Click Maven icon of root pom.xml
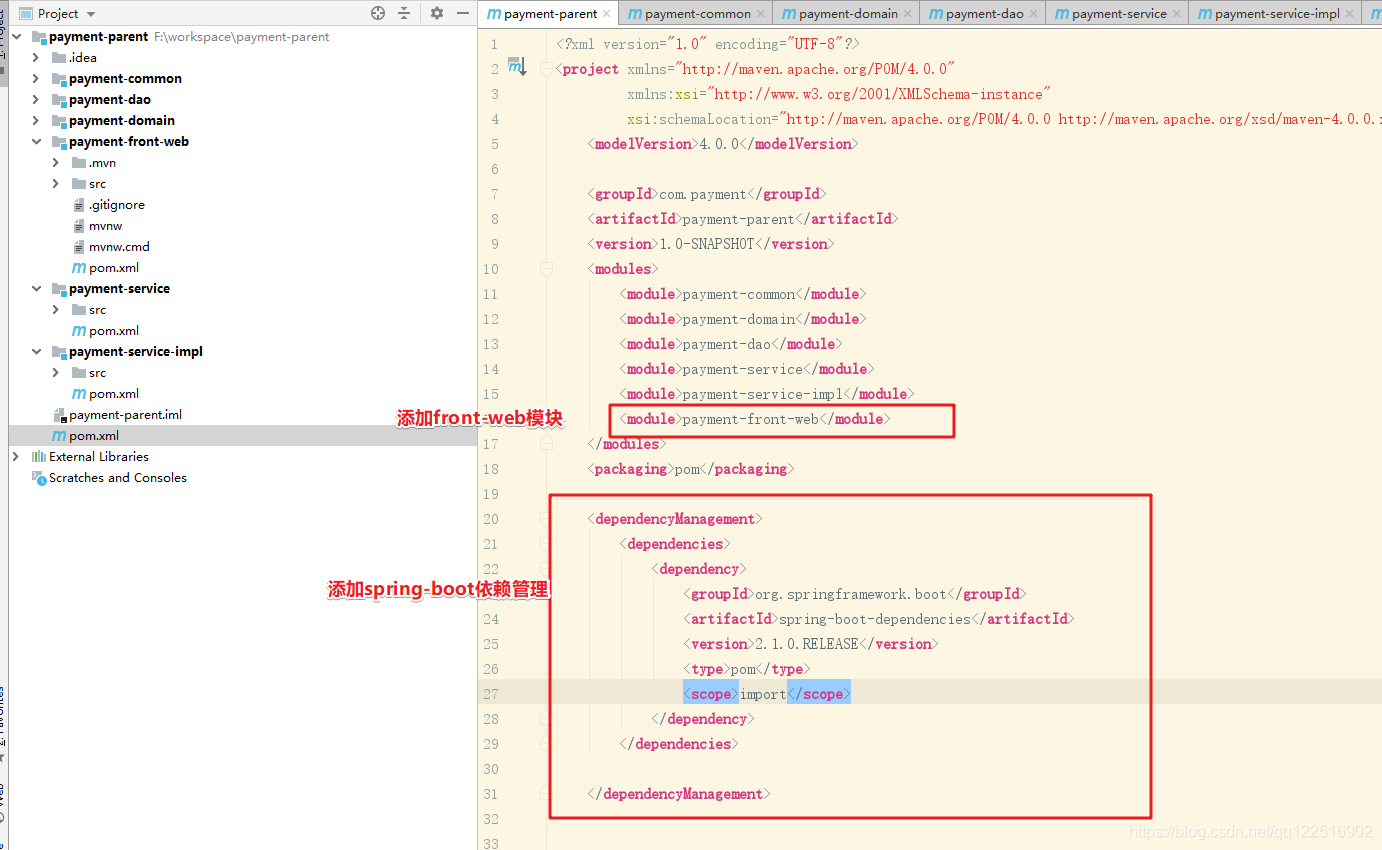This screenshot has width=1382, height=850. [x=59, y=436]
